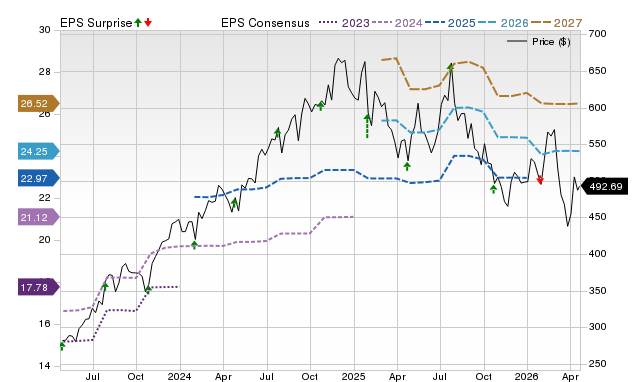Click the 20 label on EPS axis
Viewport: 640px width, 382px height.
(45, 240)
